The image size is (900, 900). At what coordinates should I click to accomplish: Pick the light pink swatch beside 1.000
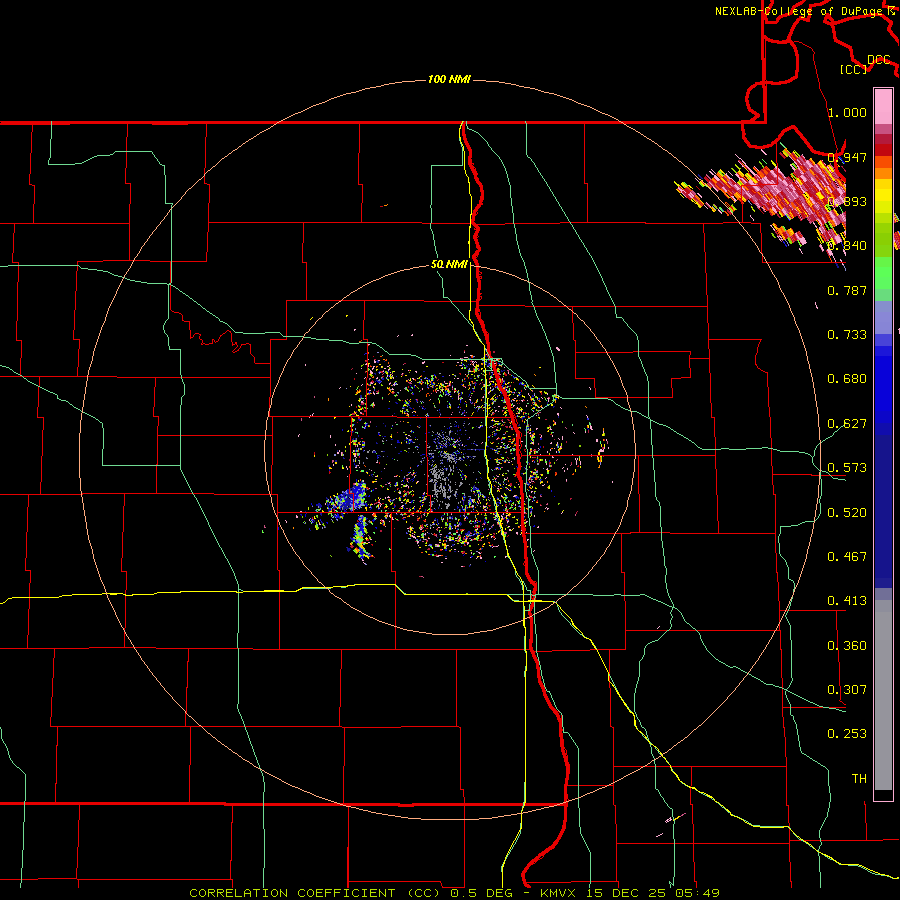pyautogui.click(x=883, y=107)
